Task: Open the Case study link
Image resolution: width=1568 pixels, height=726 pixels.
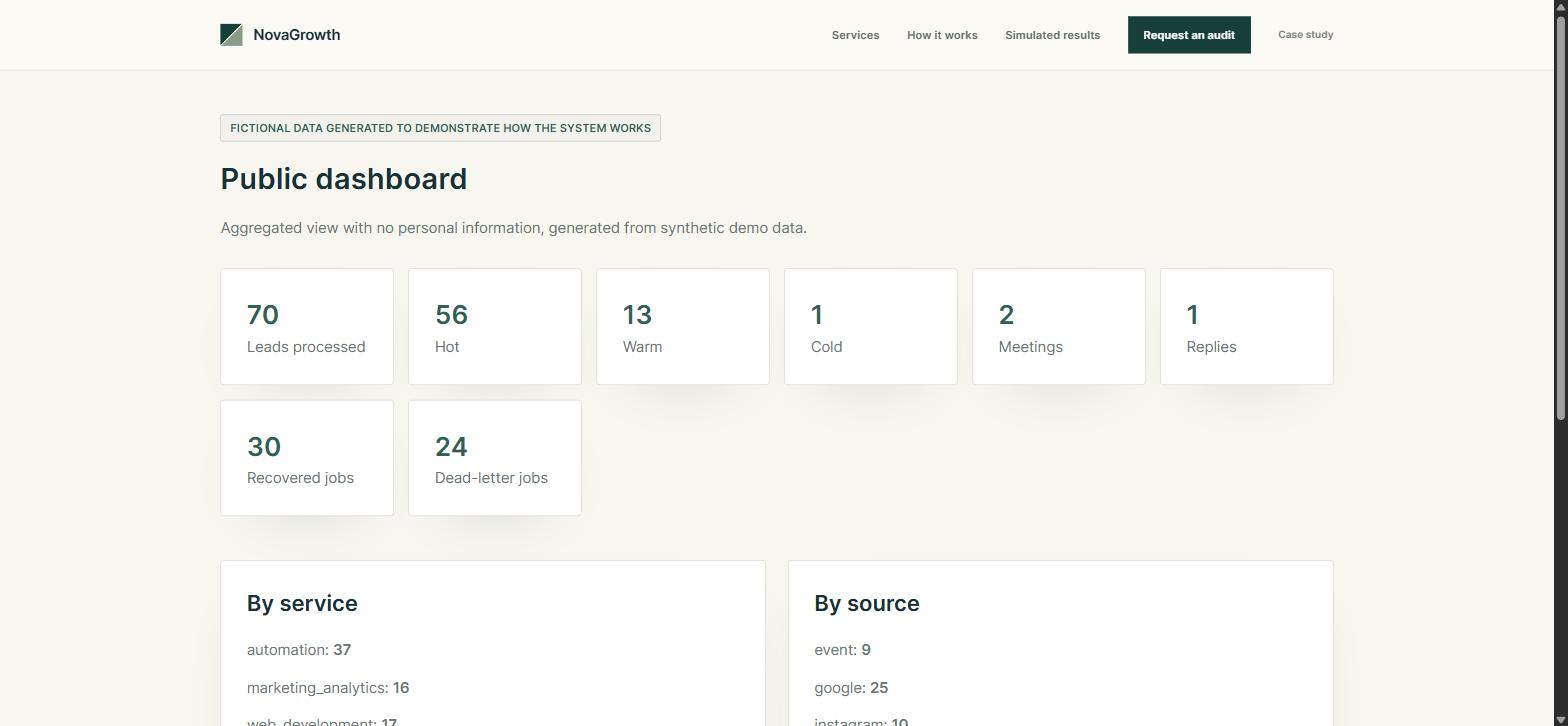Action: [x=1305, y=35]
